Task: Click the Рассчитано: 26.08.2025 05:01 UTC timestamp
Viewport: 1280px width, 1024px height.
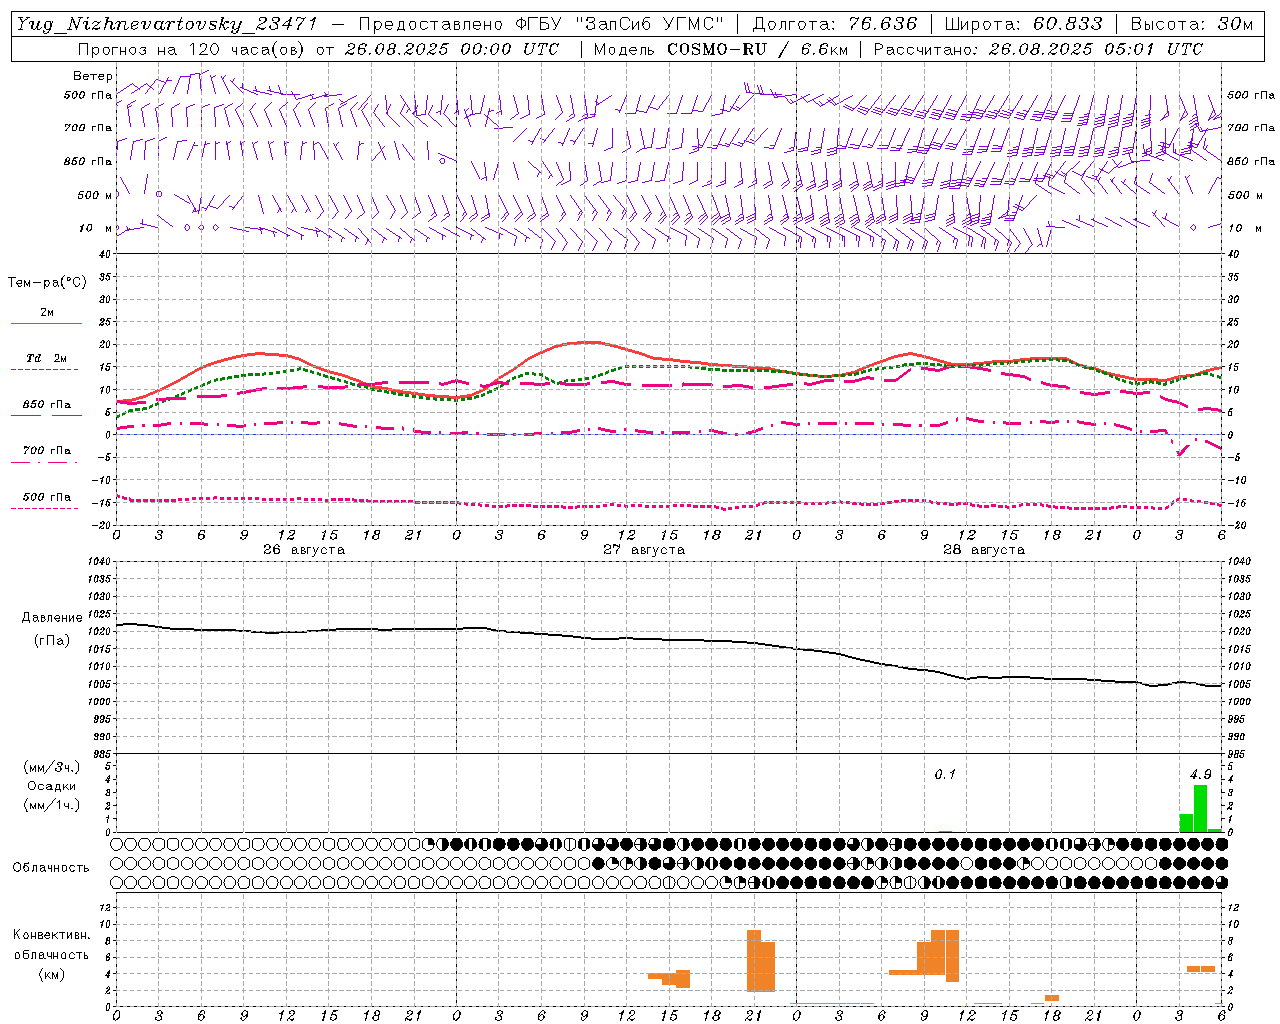Action: click(1038, 49)
